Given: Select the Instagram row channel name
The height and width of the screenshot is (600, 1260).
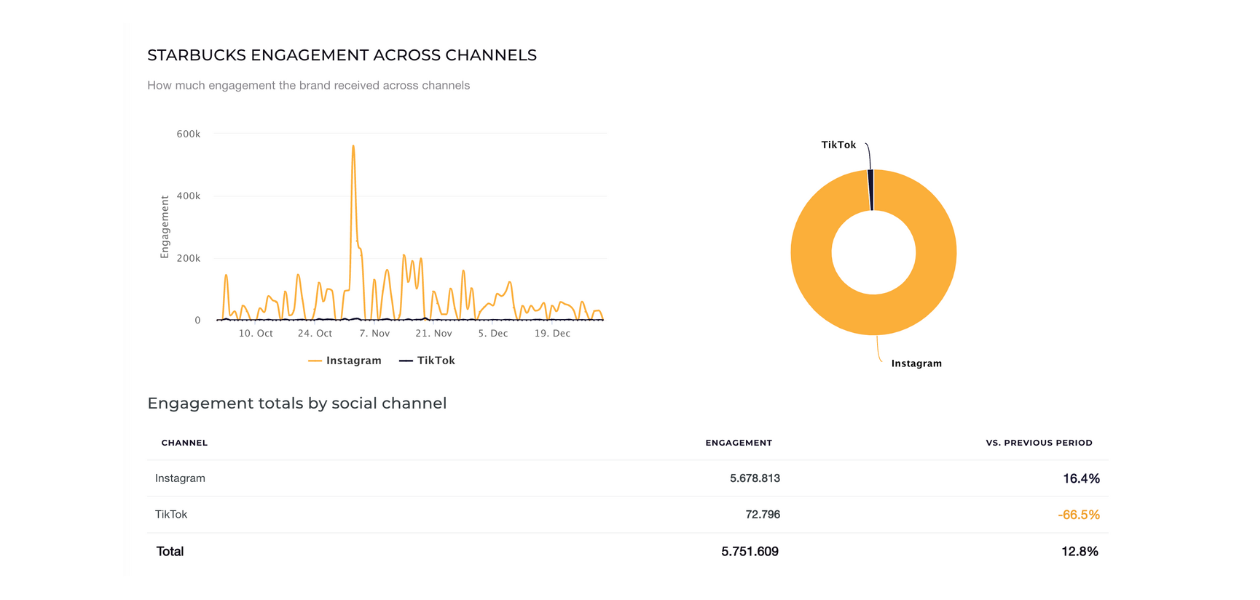Looking at the screenshot, I should (180, 478).
